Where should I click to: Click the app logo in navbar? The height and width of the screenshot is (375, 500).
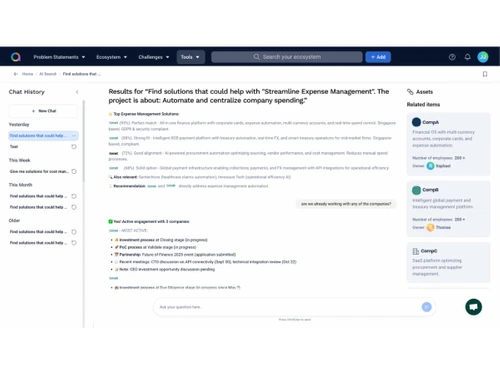click(16, 57)
